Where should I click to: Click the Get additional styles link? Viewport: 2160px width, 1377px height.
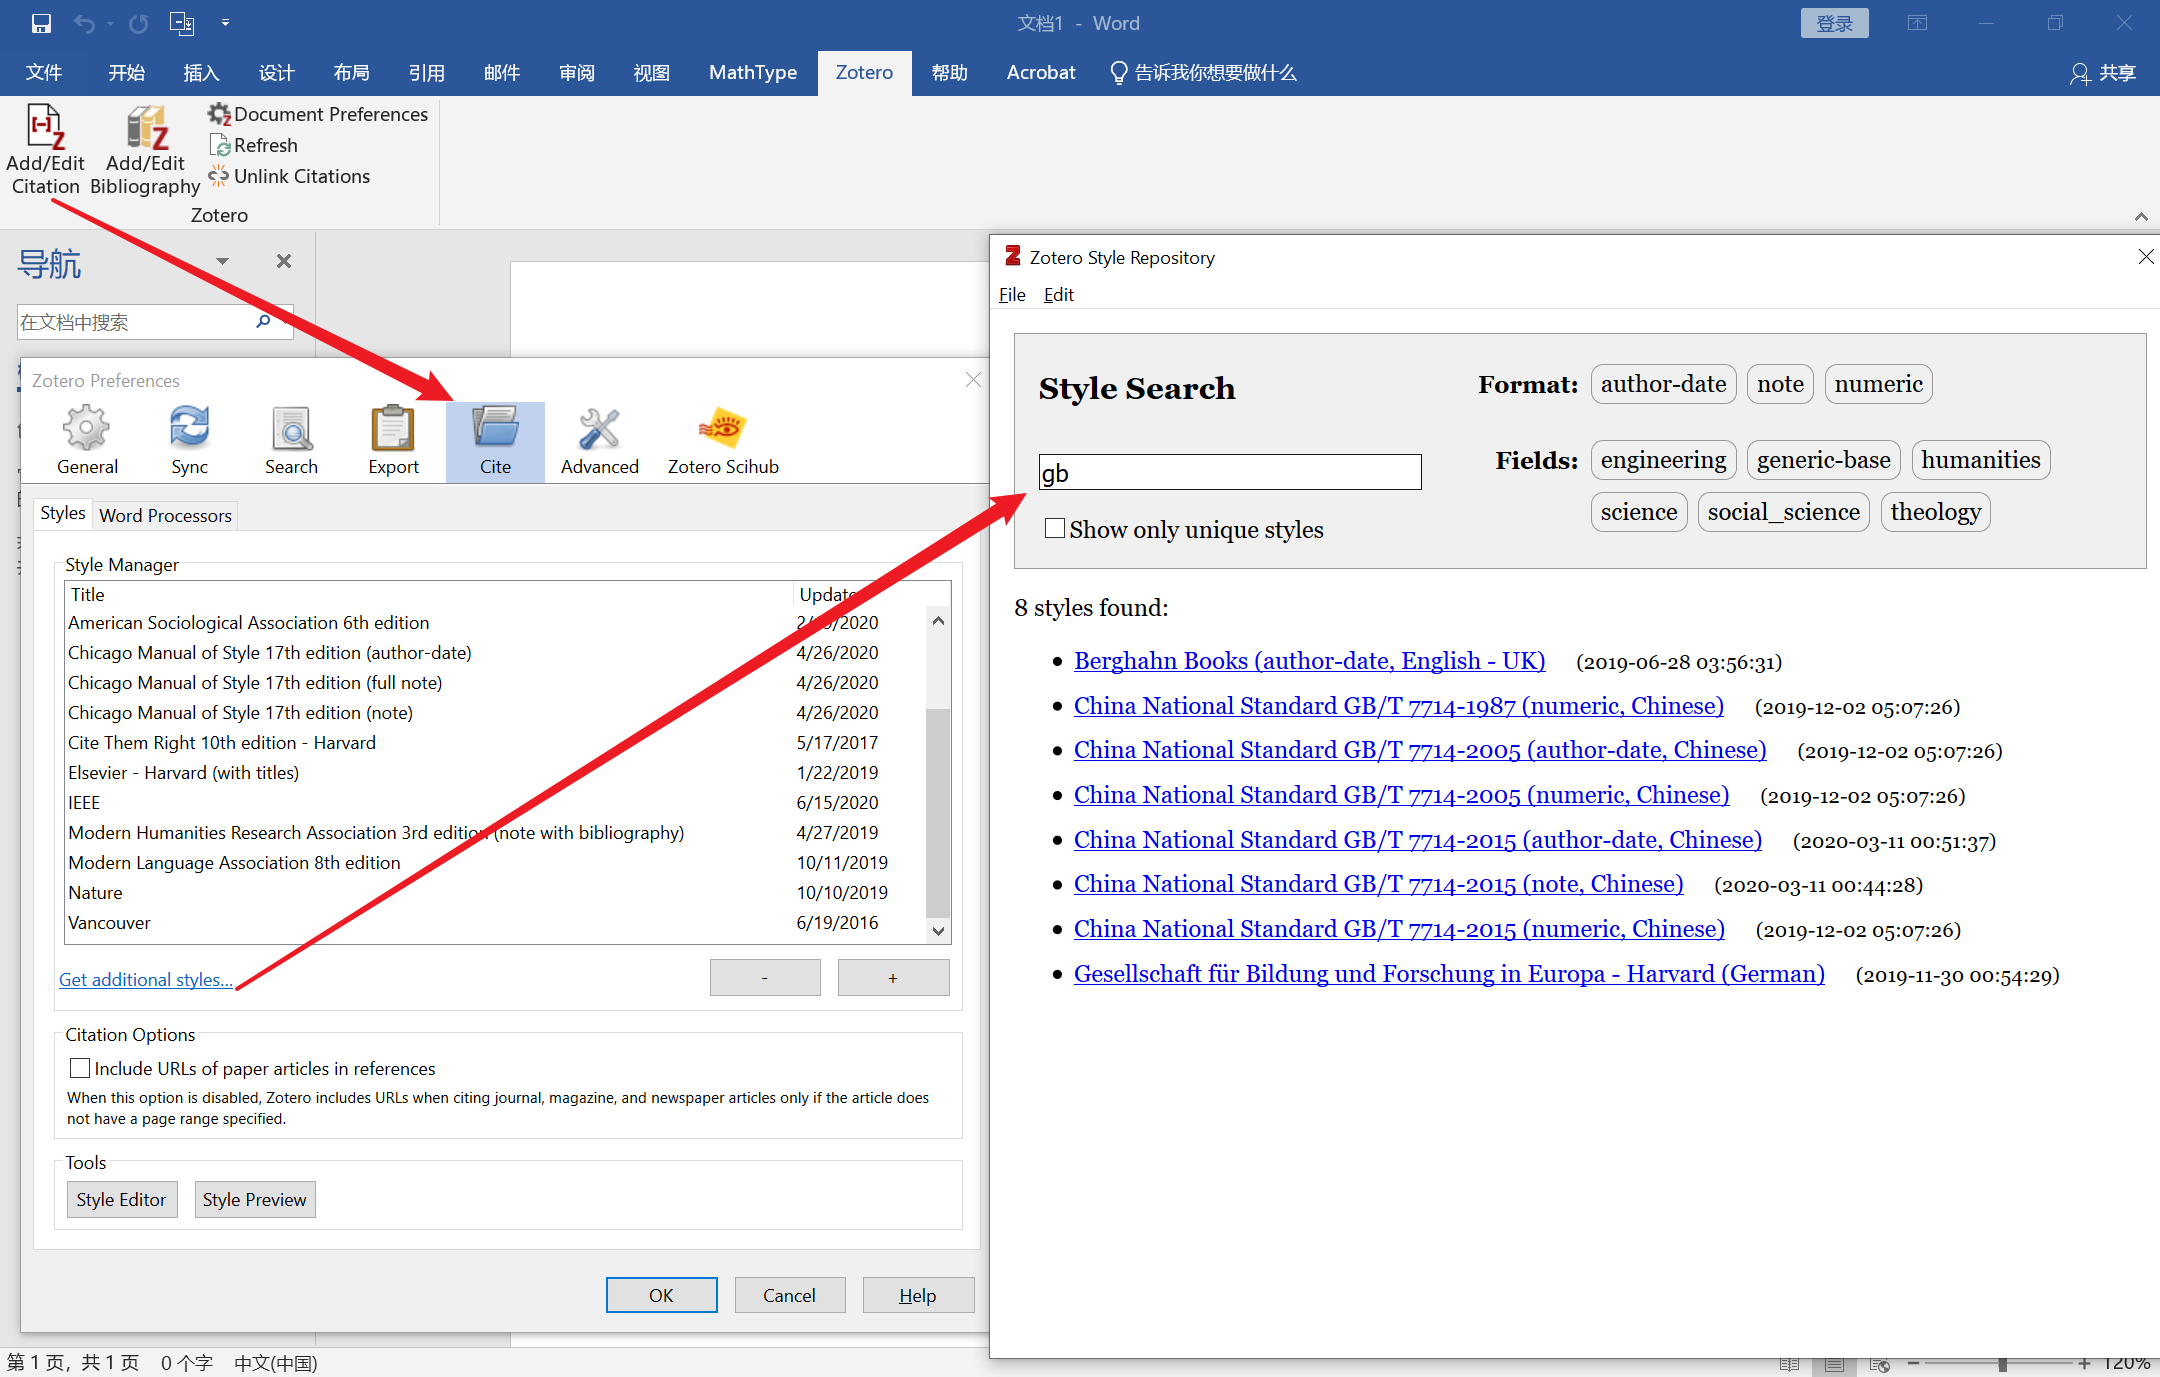(146, 980)
